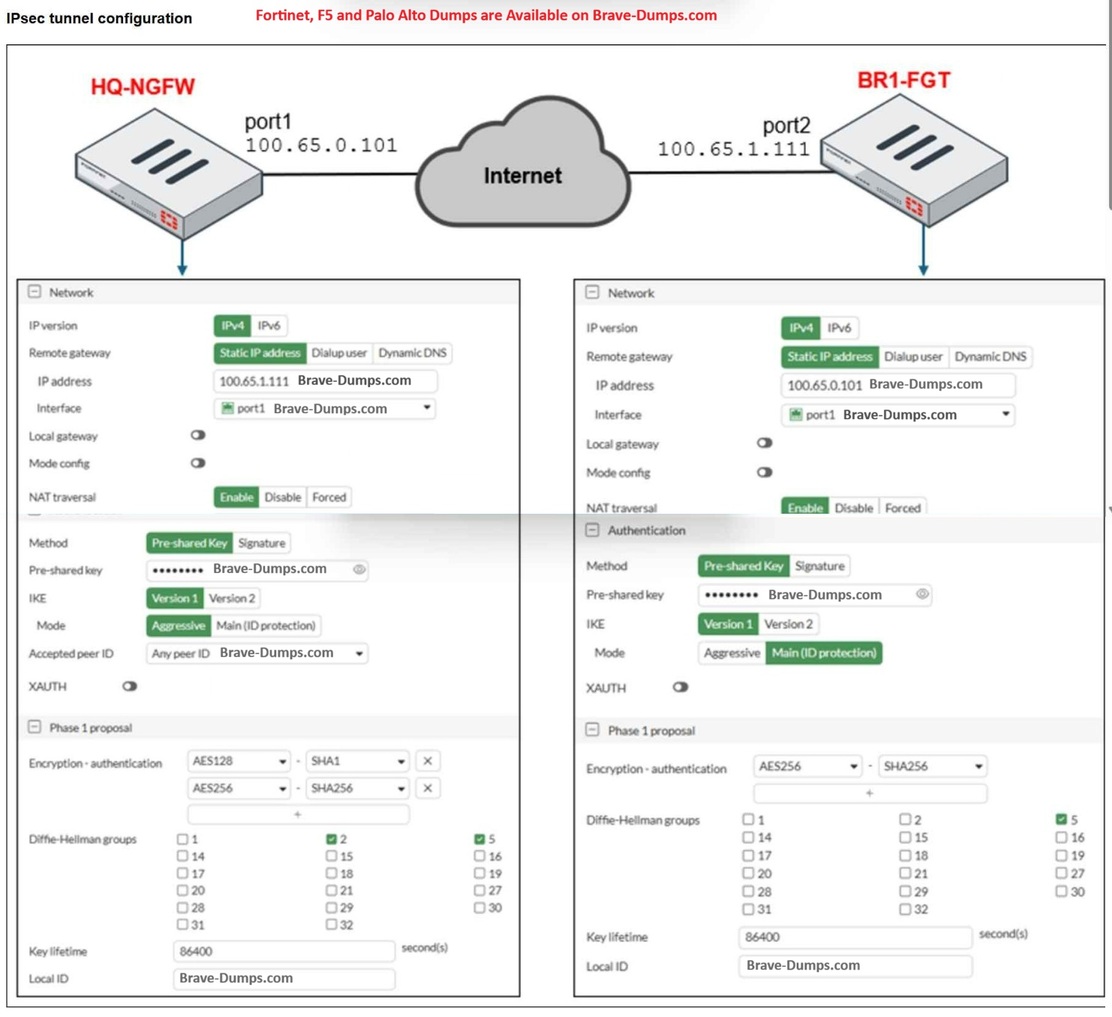Toggle Local gateway switch on HQ-NGFW
The height and width of the screenshot is (1017, 1112).
click(198, 436)
